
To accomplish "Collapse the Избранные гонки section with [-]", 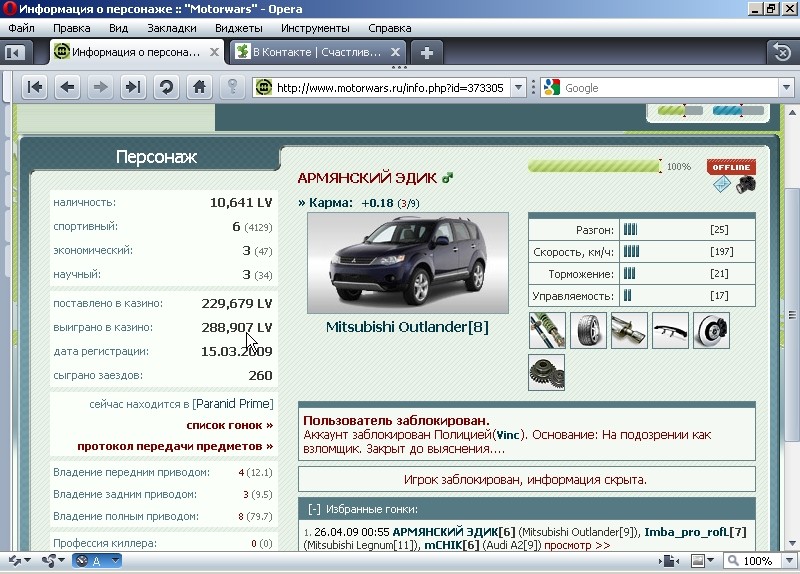I will point(314,509).
